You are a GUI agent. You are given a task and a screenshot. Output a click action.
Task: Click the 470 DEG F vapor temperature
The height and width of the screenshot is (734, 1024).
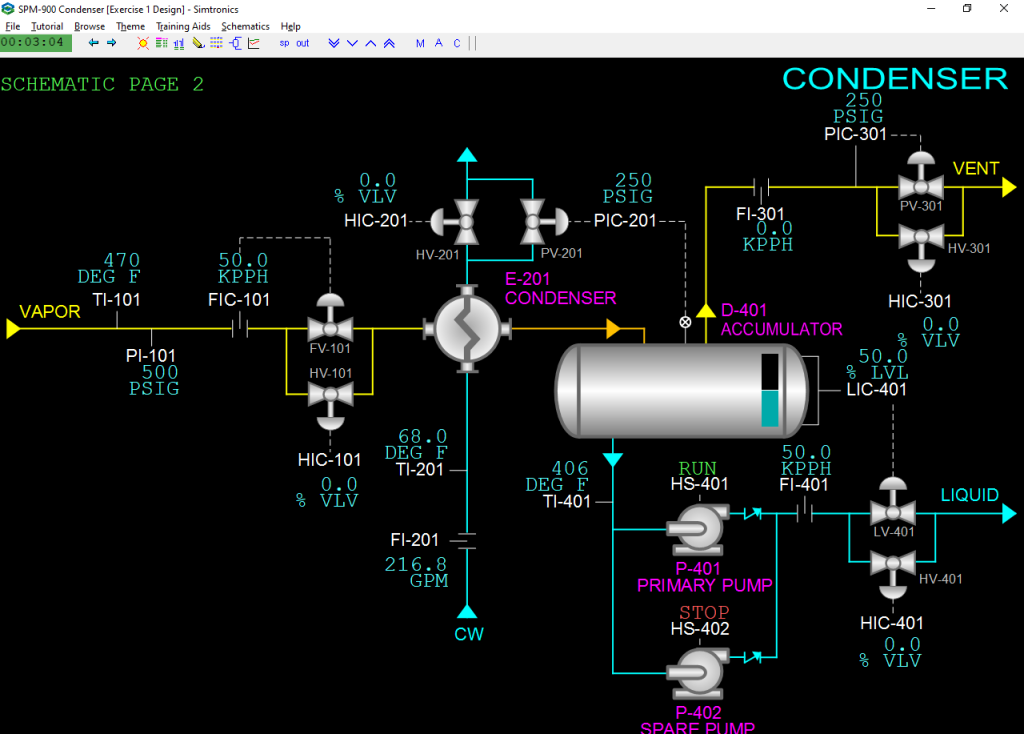coord(109,268)
